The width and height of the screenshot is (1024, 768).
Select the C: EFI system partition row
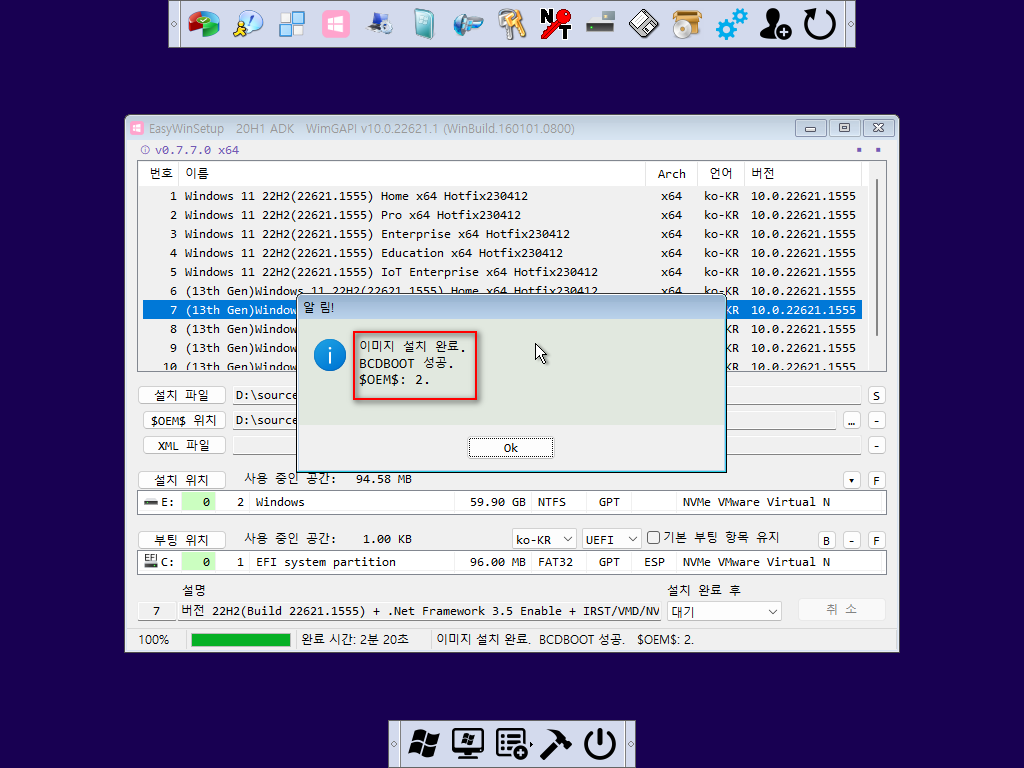click(x=511, y=562)
